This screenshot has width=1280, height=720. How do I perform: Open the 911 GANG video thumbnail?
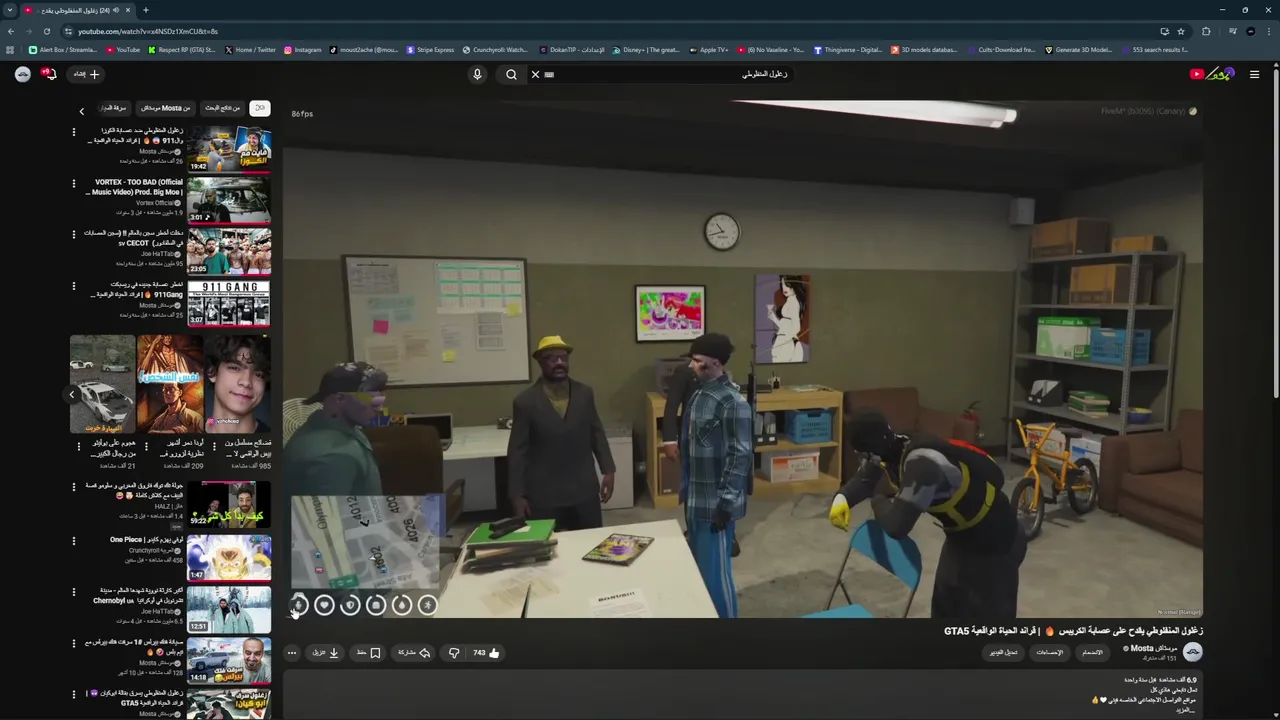point(229,303)
